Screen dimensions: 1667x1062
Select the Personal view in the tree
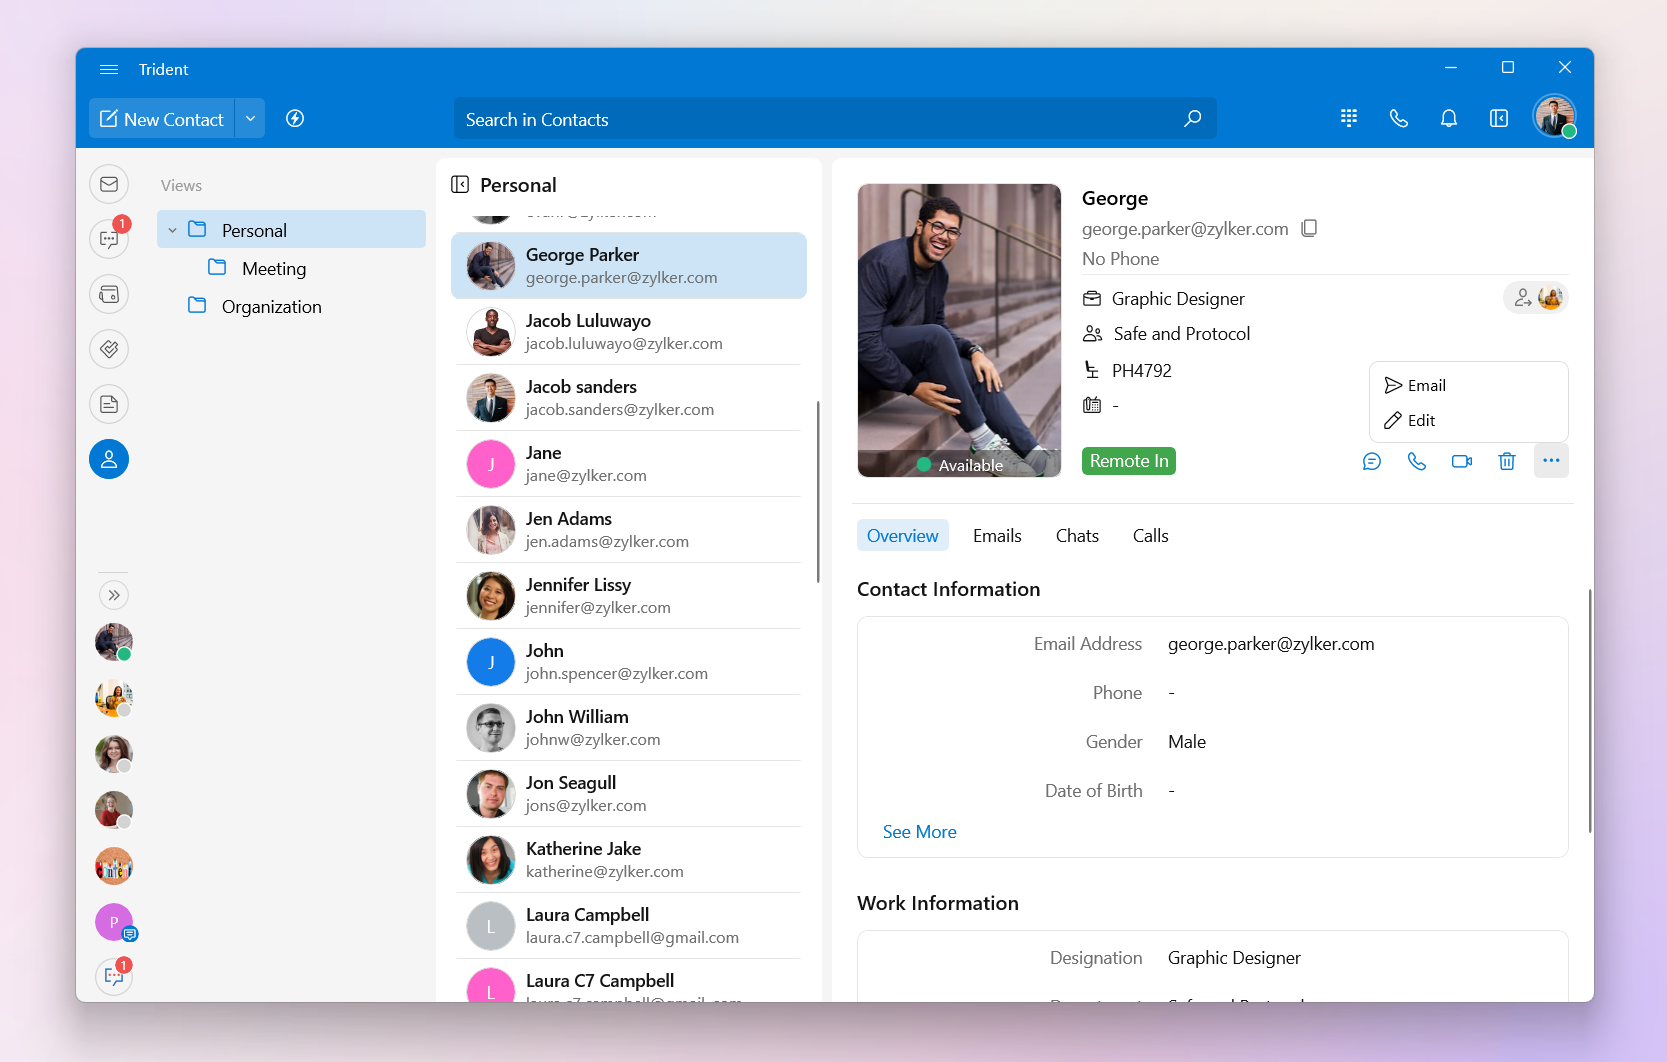pos(291,230)
